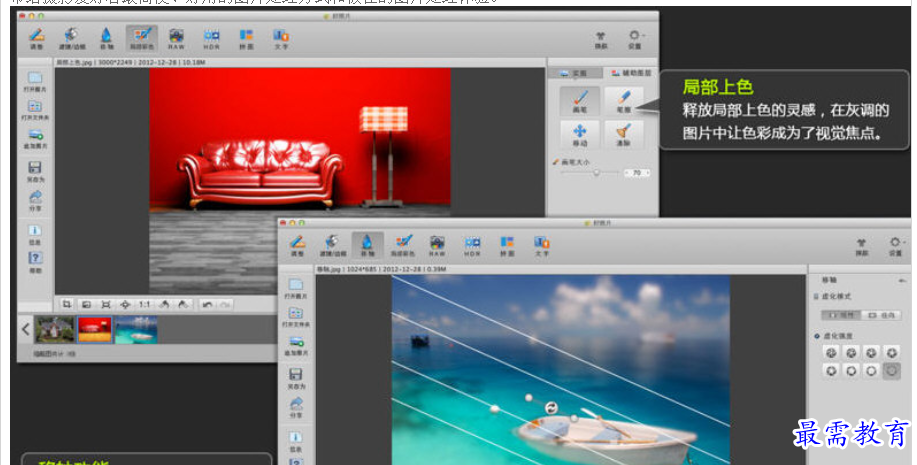The height and width of the screenshot is (465, 917).
Task: Click 另存为 floppy icon in red sofa window
Action: (x=35, y=172)
